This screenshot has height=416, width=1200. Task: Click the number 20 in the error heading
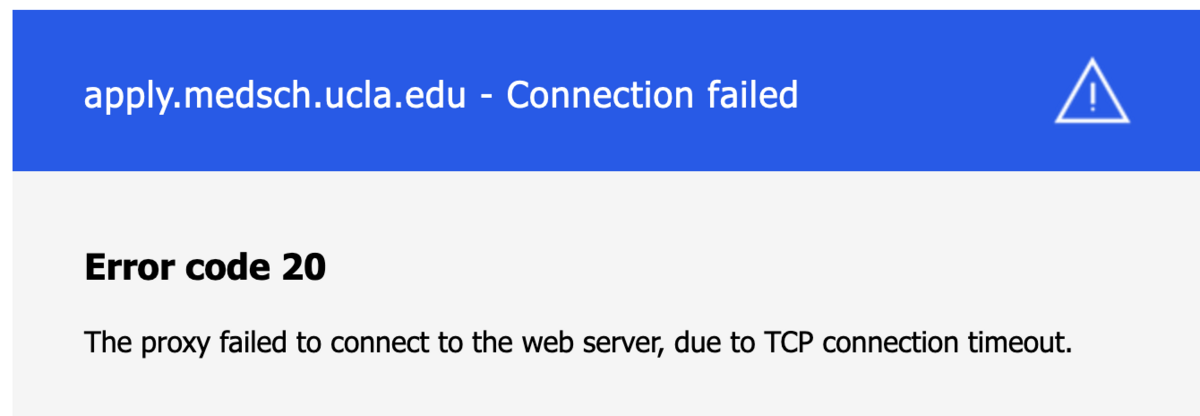point(305,268)
